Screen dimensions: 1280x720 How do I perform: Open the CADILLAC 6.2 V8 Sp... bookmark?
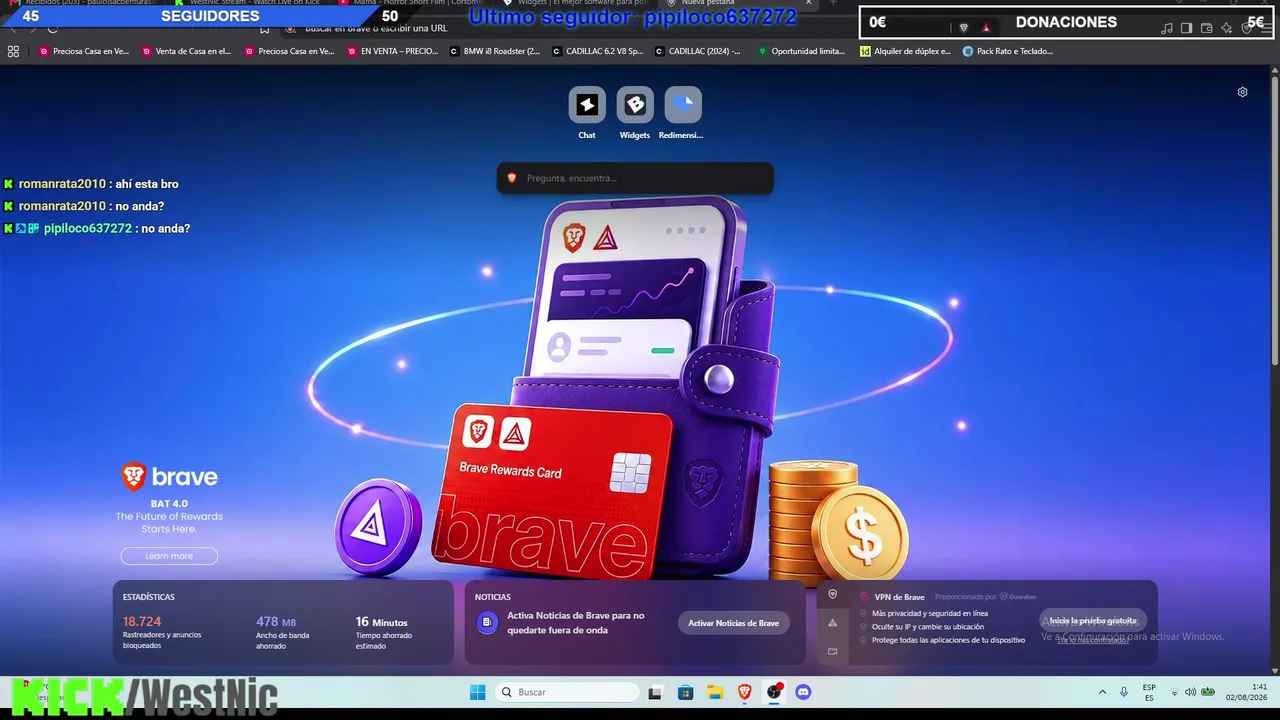pos(597,51)
